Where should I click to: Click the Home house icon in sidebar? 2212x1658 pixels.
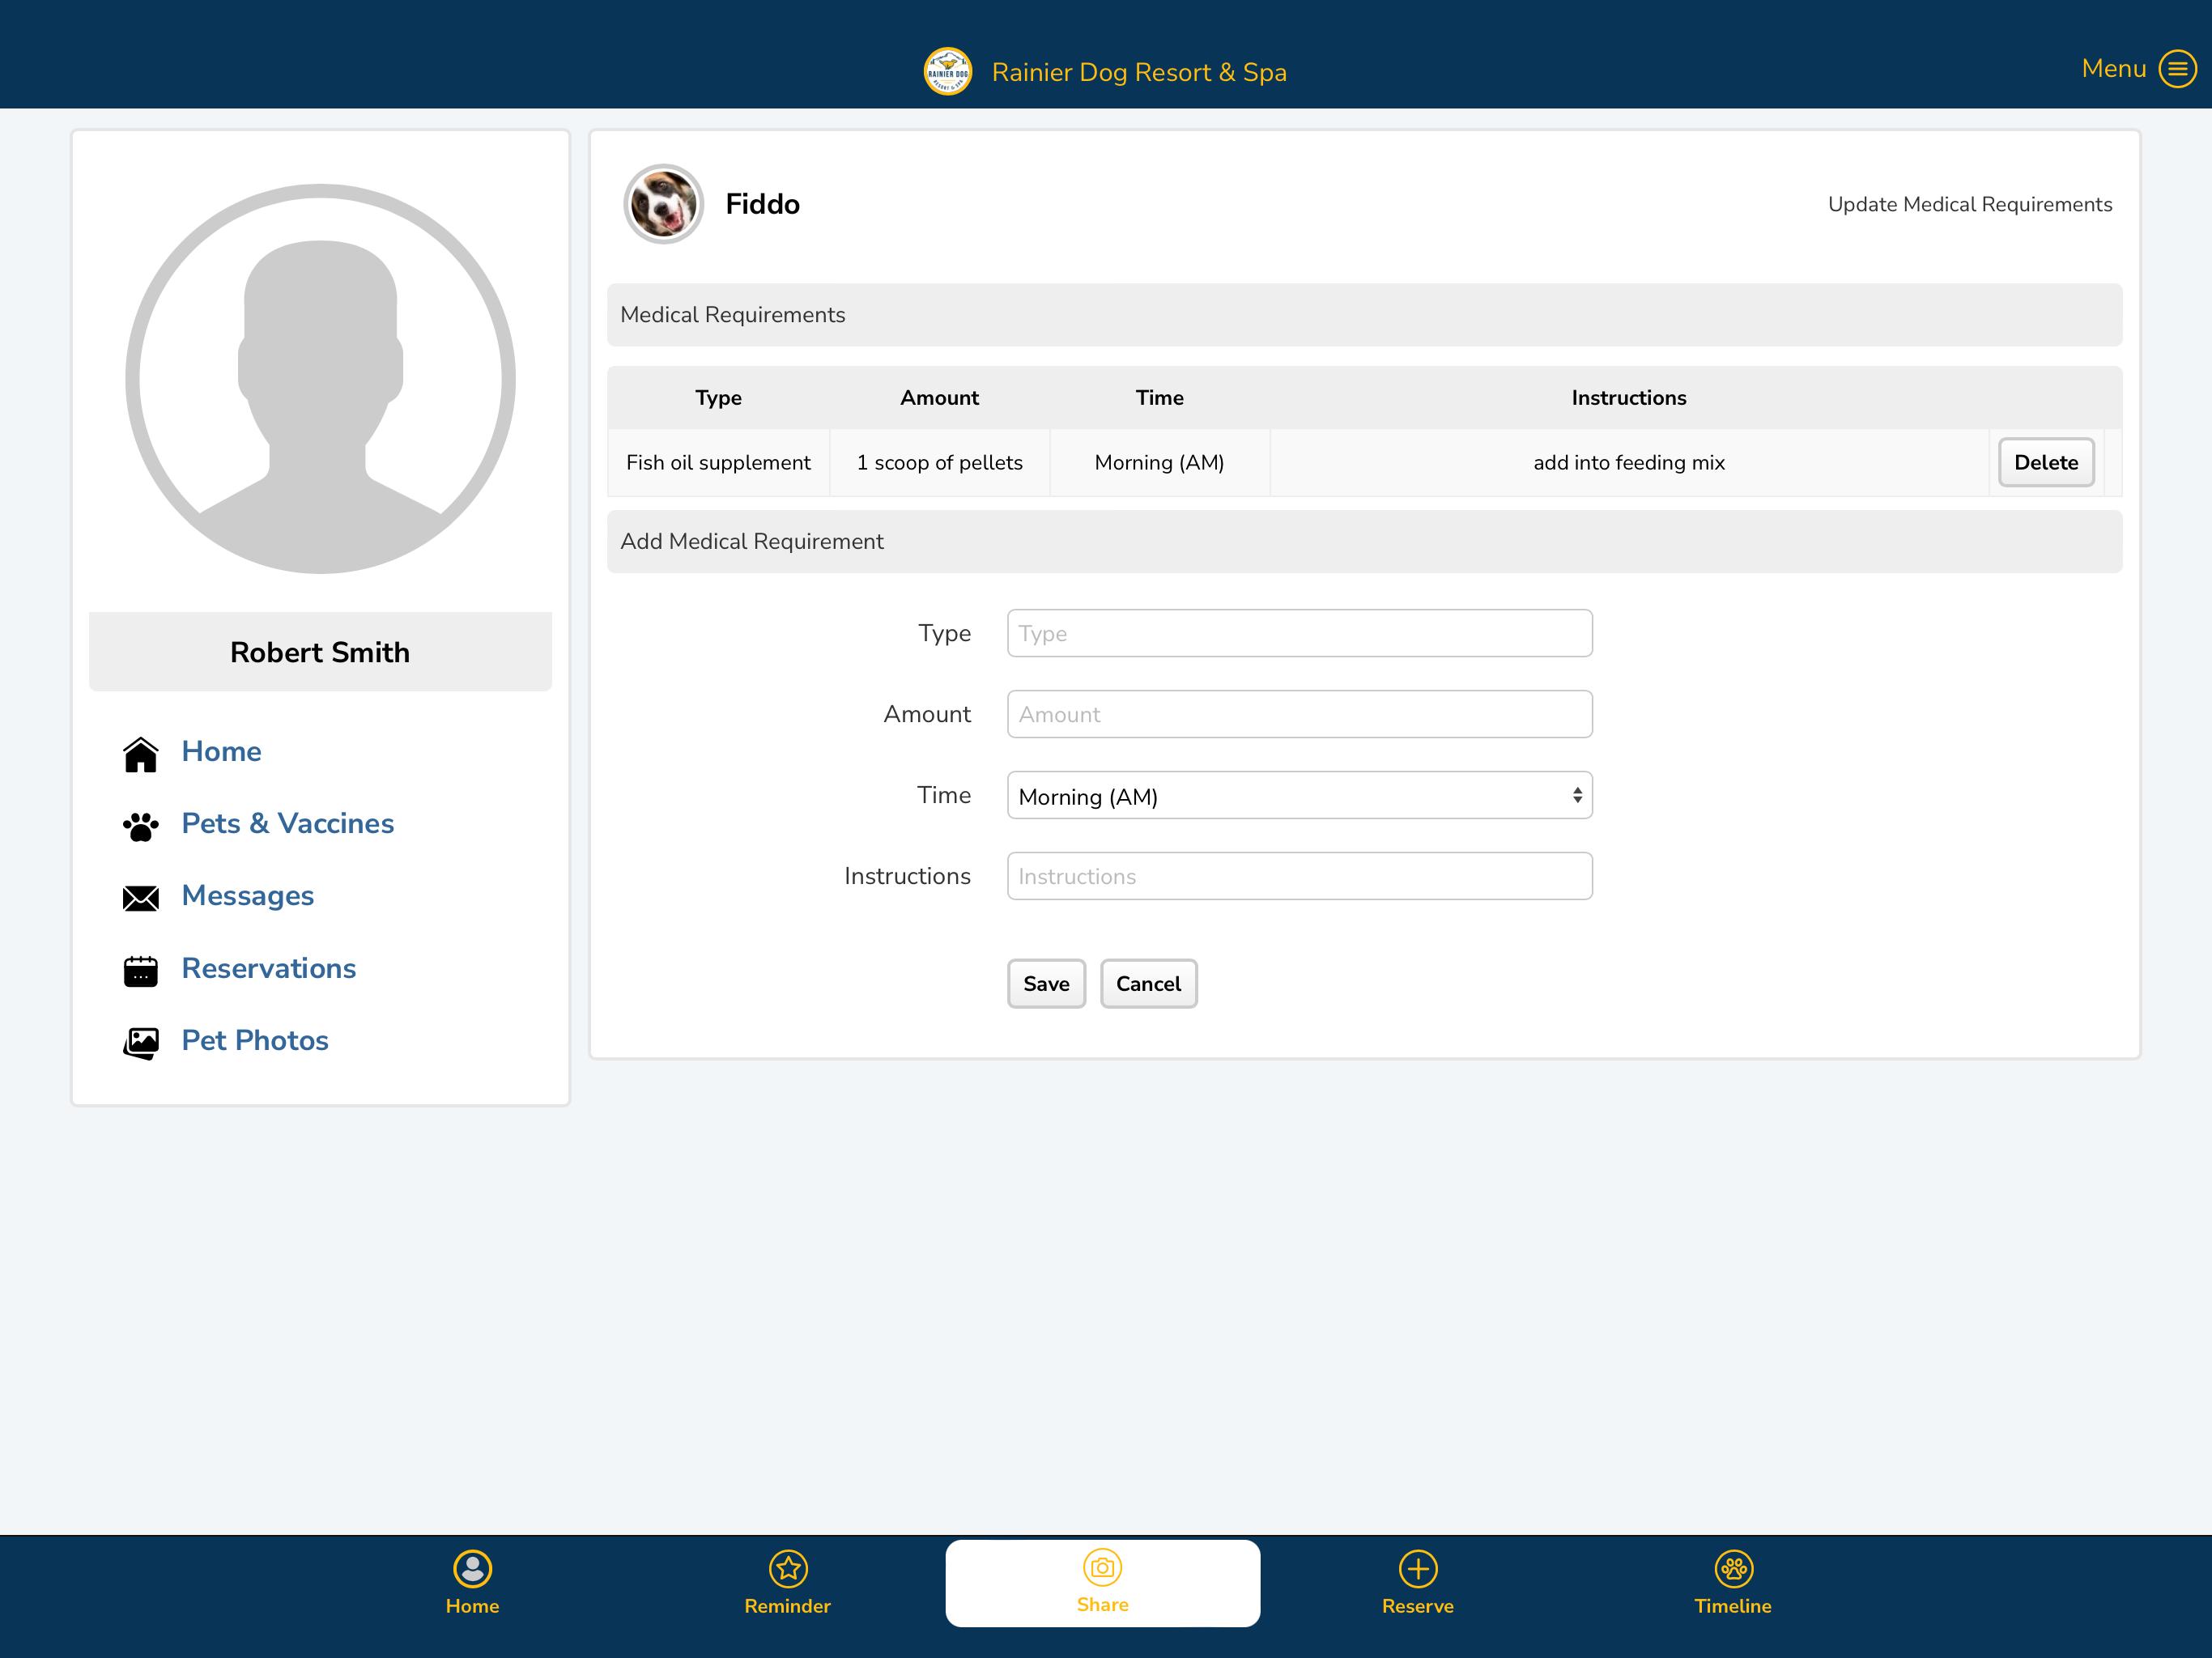pyautogui.click(x=141, y=754)
